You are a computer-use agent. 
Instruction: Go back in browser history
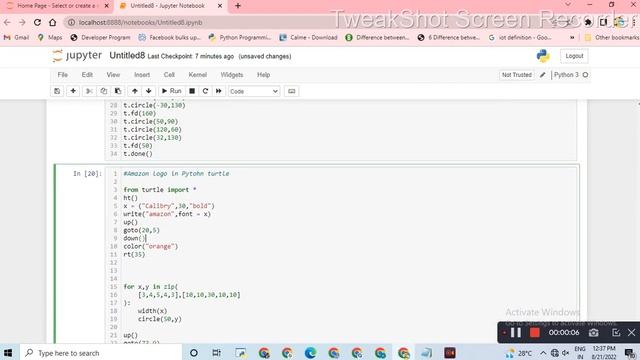(7, 22)
